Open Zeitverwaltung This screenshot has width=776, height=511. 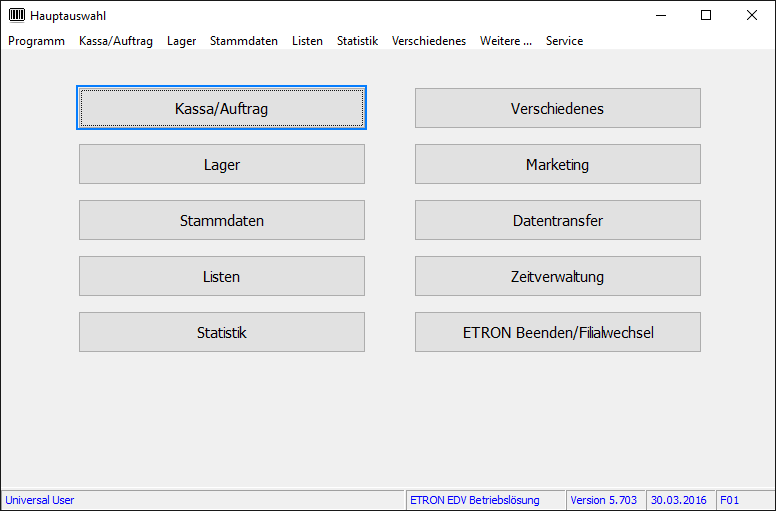(557, 276)
